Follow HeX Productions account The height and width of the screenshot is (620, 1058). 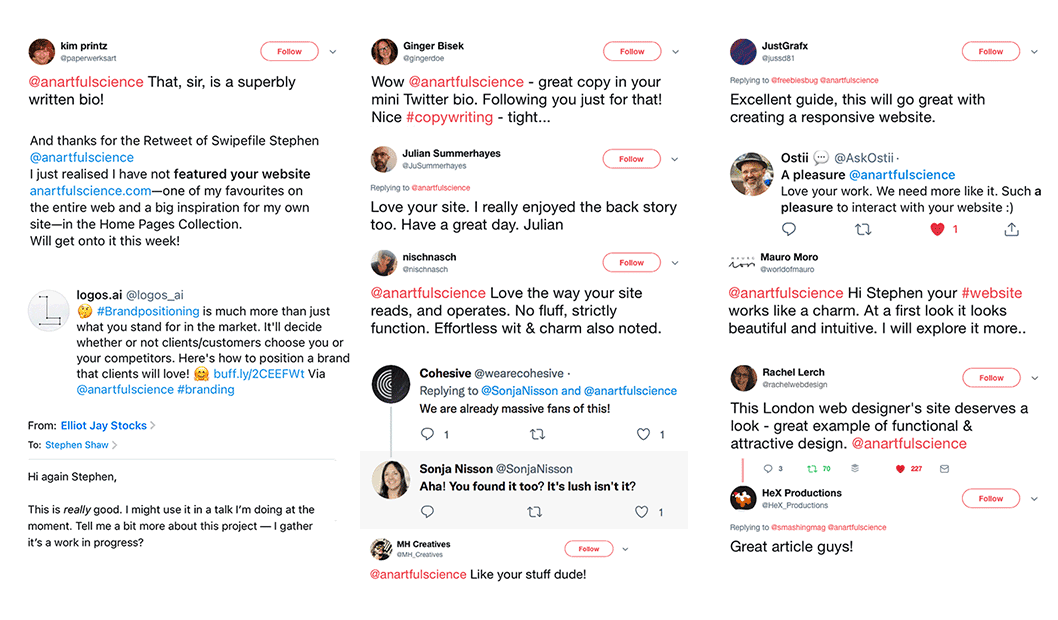click(x=991, y=499)
